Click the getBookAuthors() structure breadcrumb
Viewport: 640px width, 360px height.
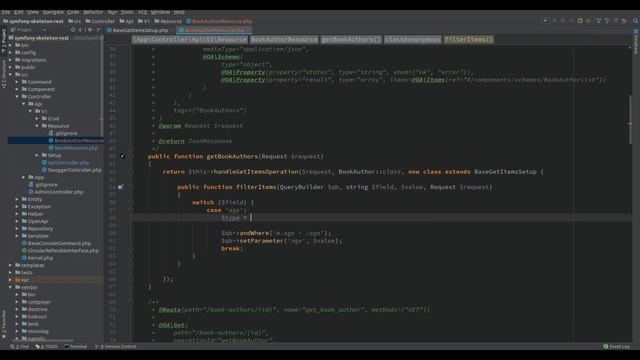pyautogui.click(x=351, y=40)
